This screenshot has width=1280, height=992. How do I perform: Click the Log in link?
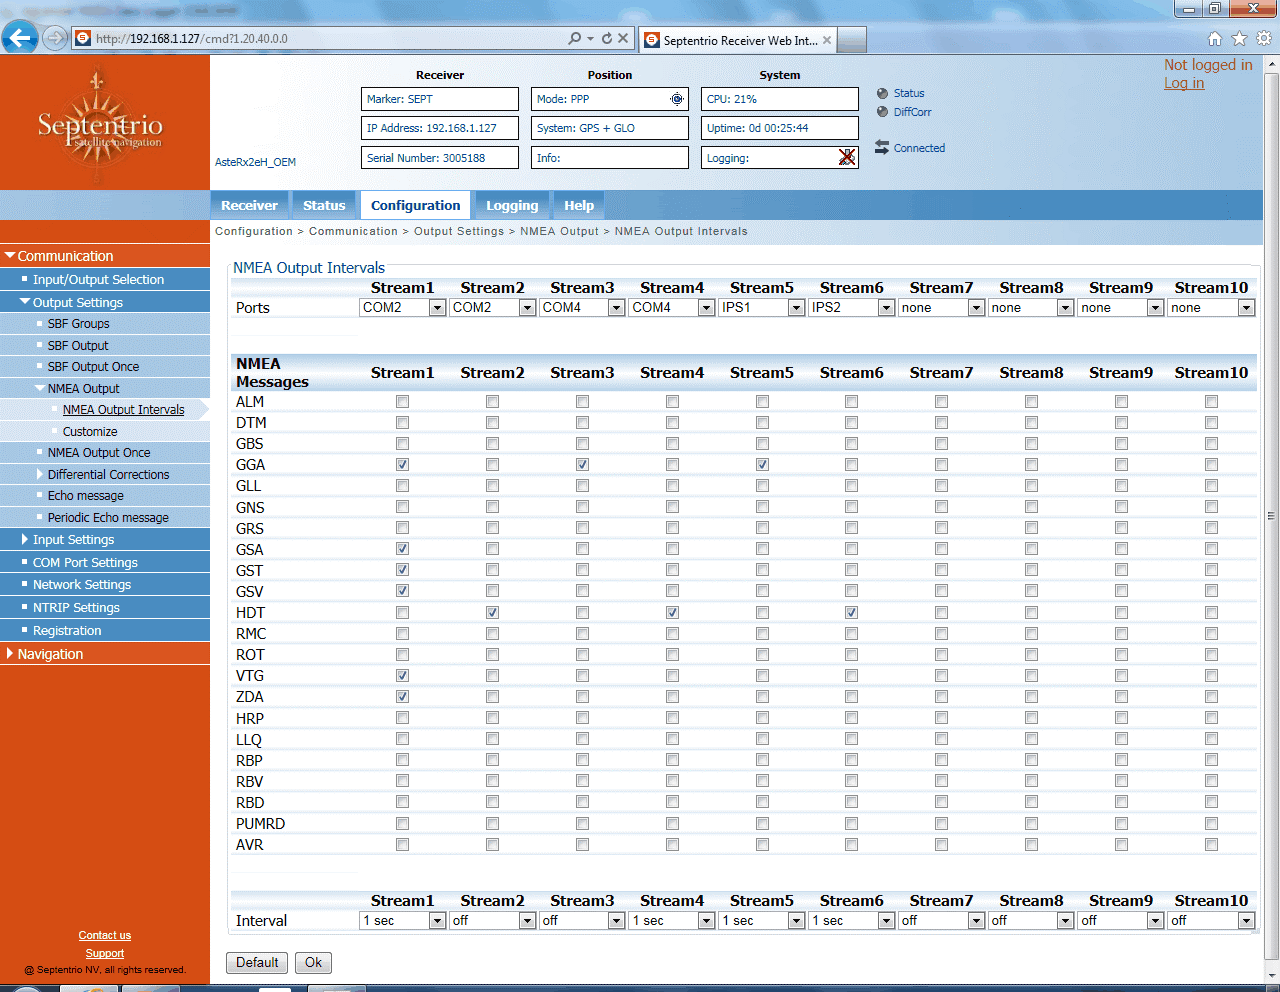click(x=1184, y=83)
